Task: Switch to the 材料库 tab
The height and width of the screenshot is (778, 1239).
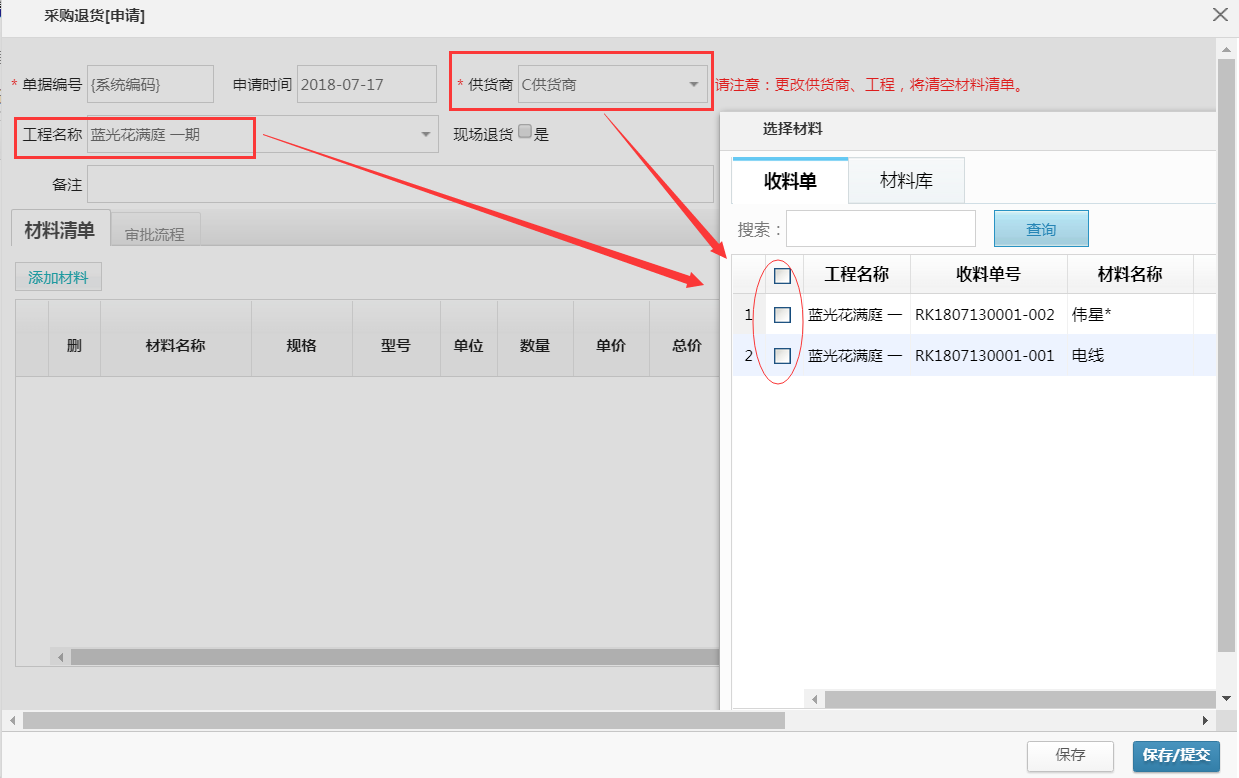Action: pyautogui.click(x=906, y=181)
